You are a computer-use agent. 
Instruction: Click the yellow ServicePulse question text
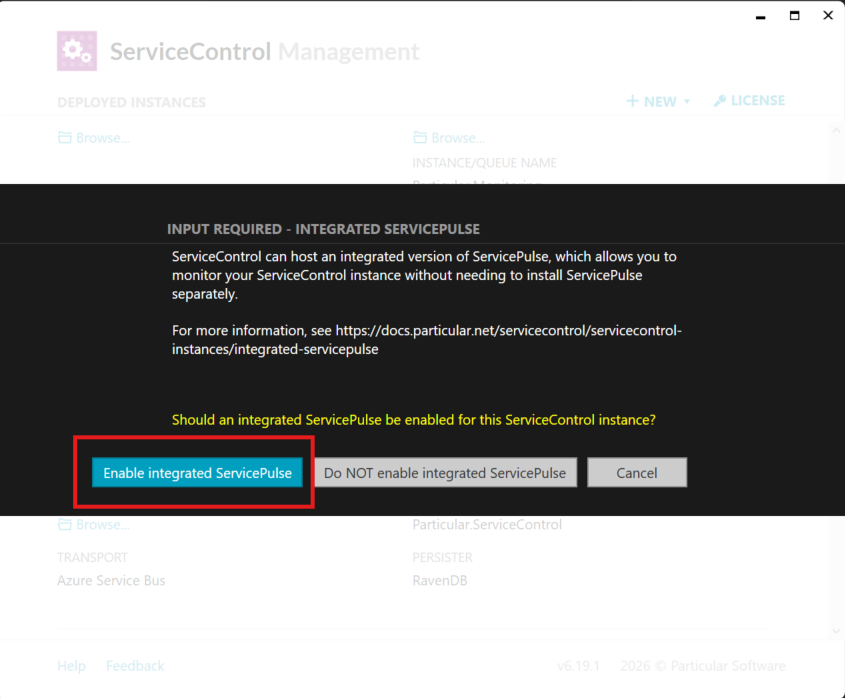point(413,420)
